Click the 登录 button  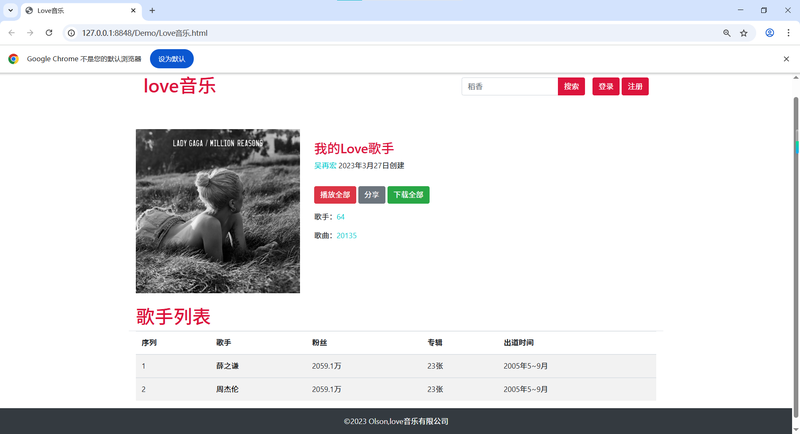pos(606,86)
